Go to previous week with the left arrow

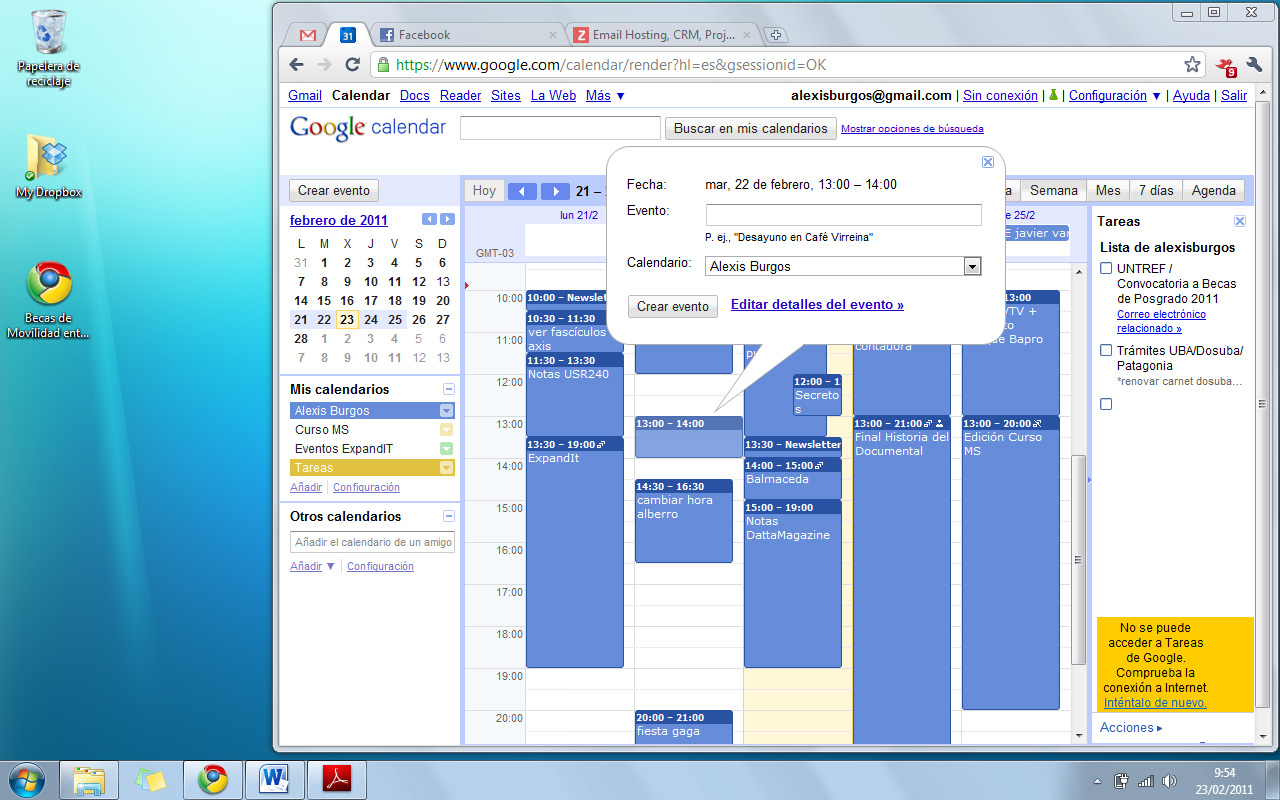(x=522, y=191)
